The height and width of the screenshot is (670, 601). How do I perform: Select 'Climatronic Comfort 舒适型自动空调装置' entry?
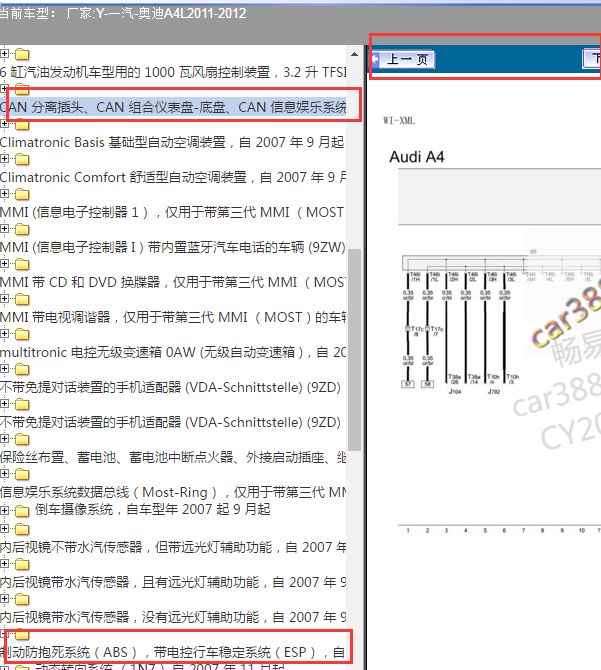[x=173, y=177]
